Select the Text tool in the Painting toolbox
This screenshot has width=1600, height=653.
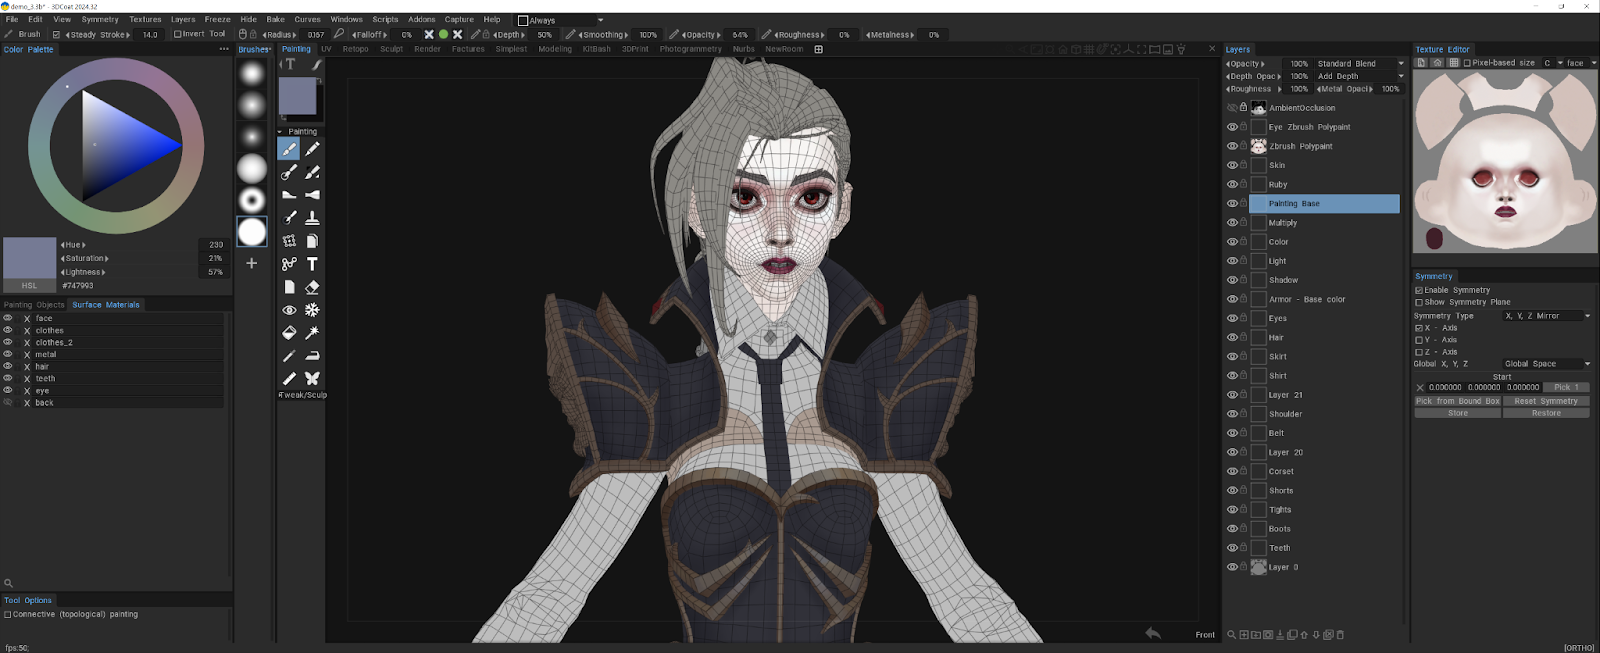pos(312,264)
